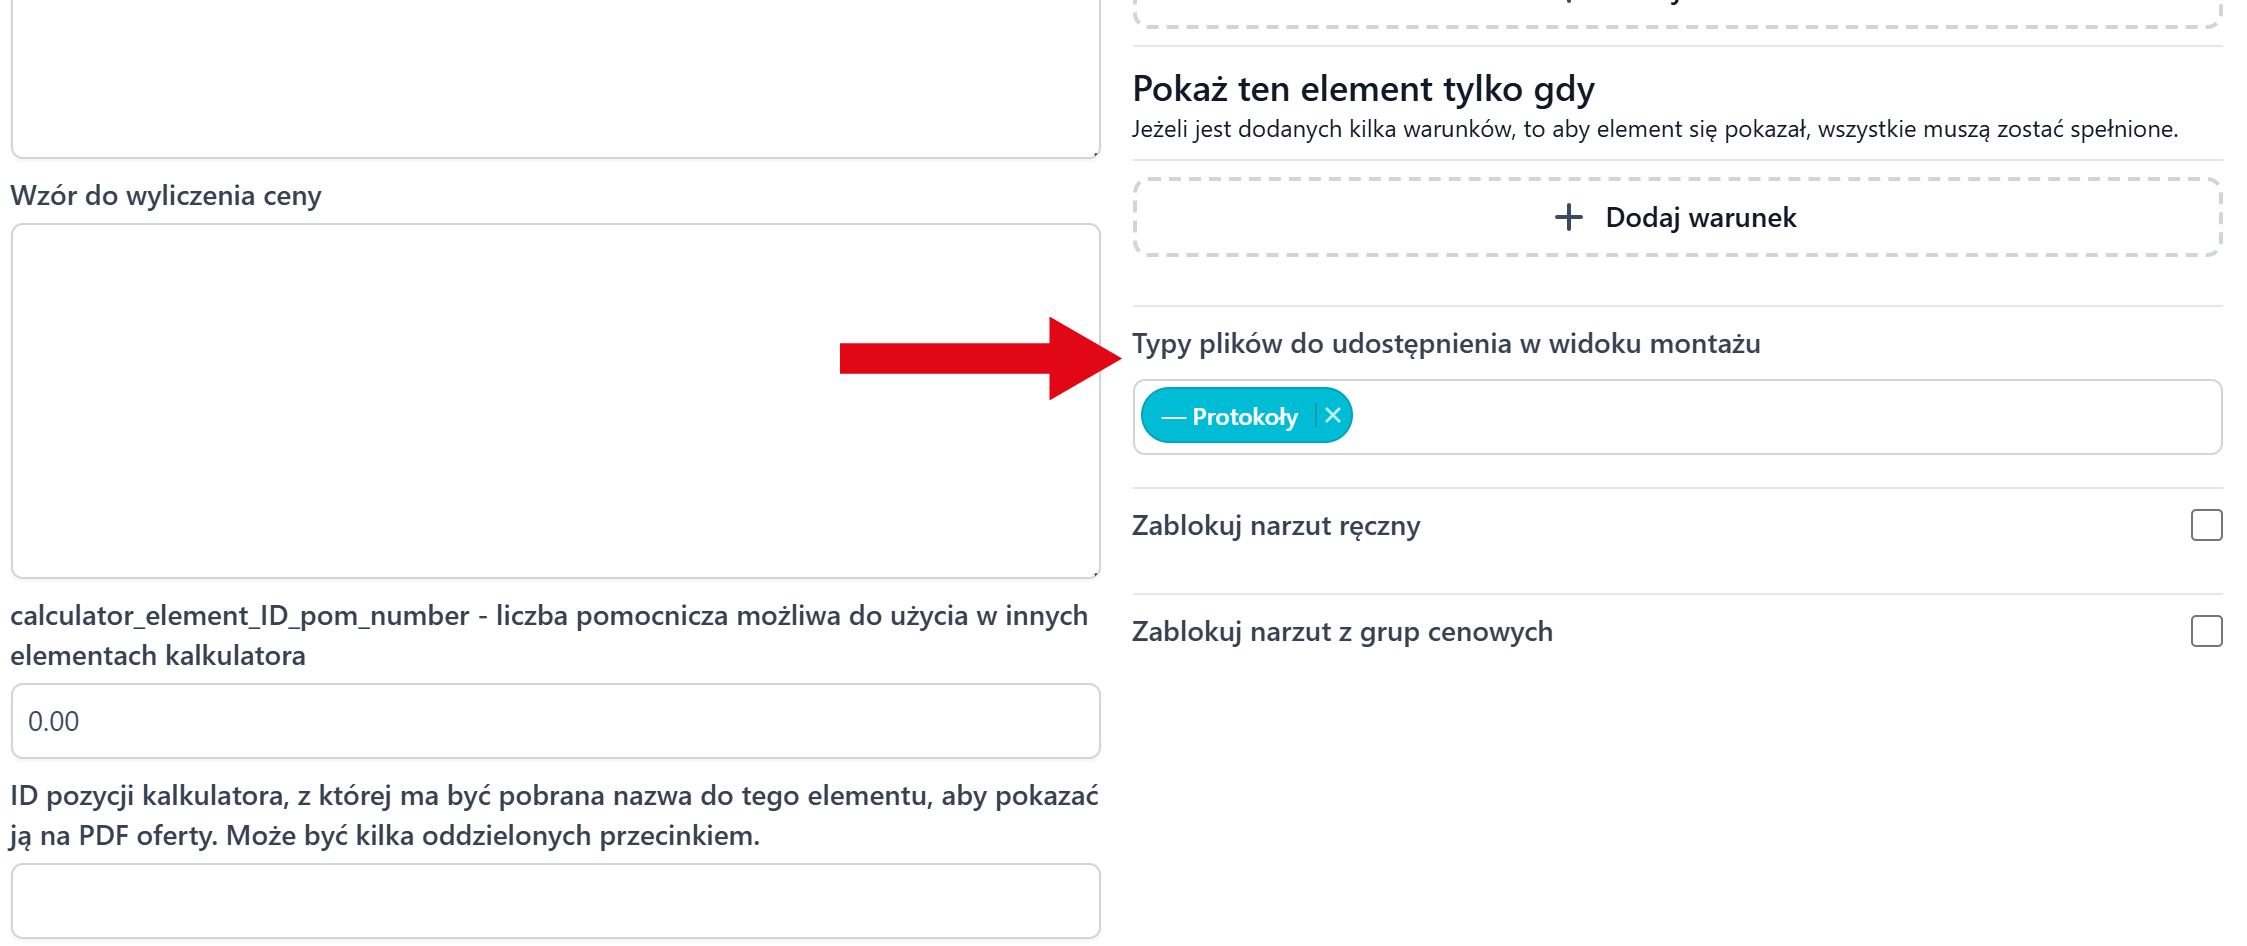Remove the Protokoły tag with its X
Image resolution: width=2247 pixels, height=946 pixels.
point(1332,416)
